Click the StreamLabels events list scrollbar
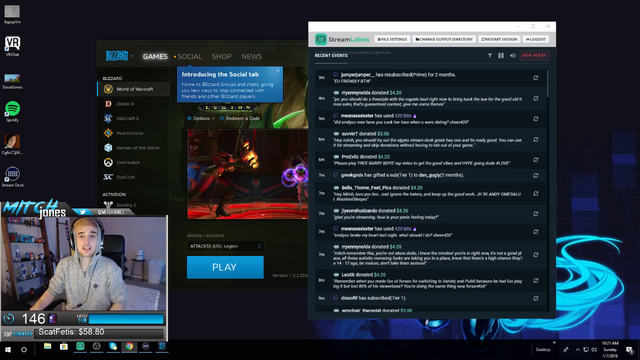640x360 pixels. click(x=547, y=84)
